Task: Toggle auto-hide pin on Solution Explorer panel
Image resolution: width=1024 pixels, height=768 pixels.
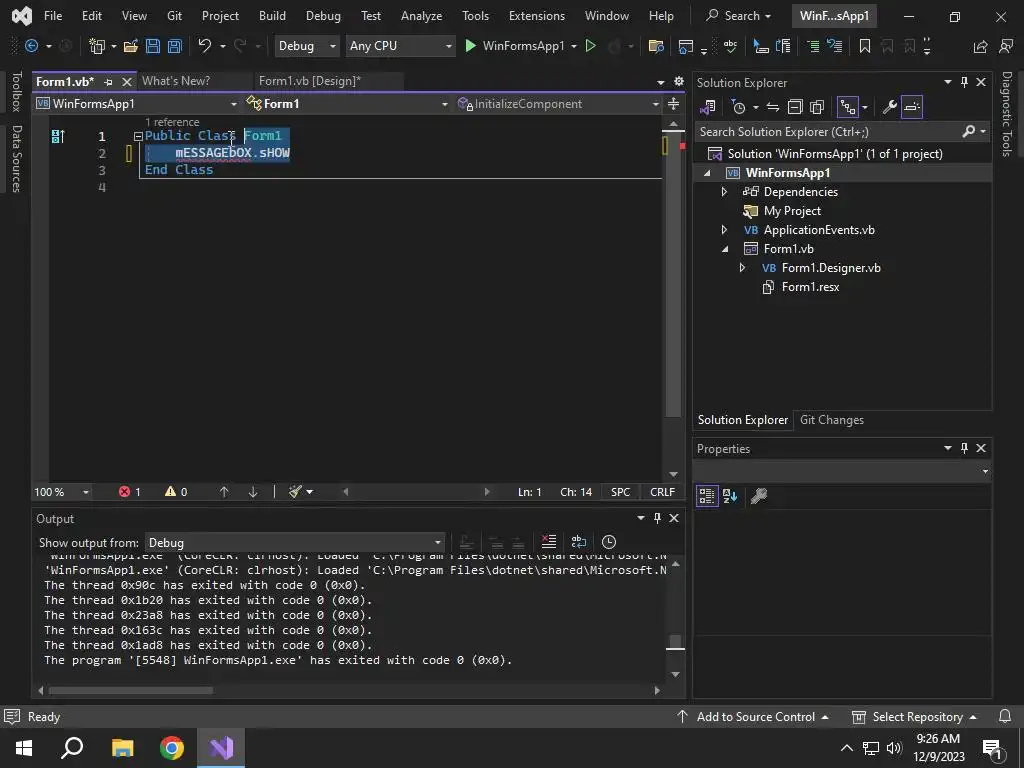Action: click(x=965, y=82)
